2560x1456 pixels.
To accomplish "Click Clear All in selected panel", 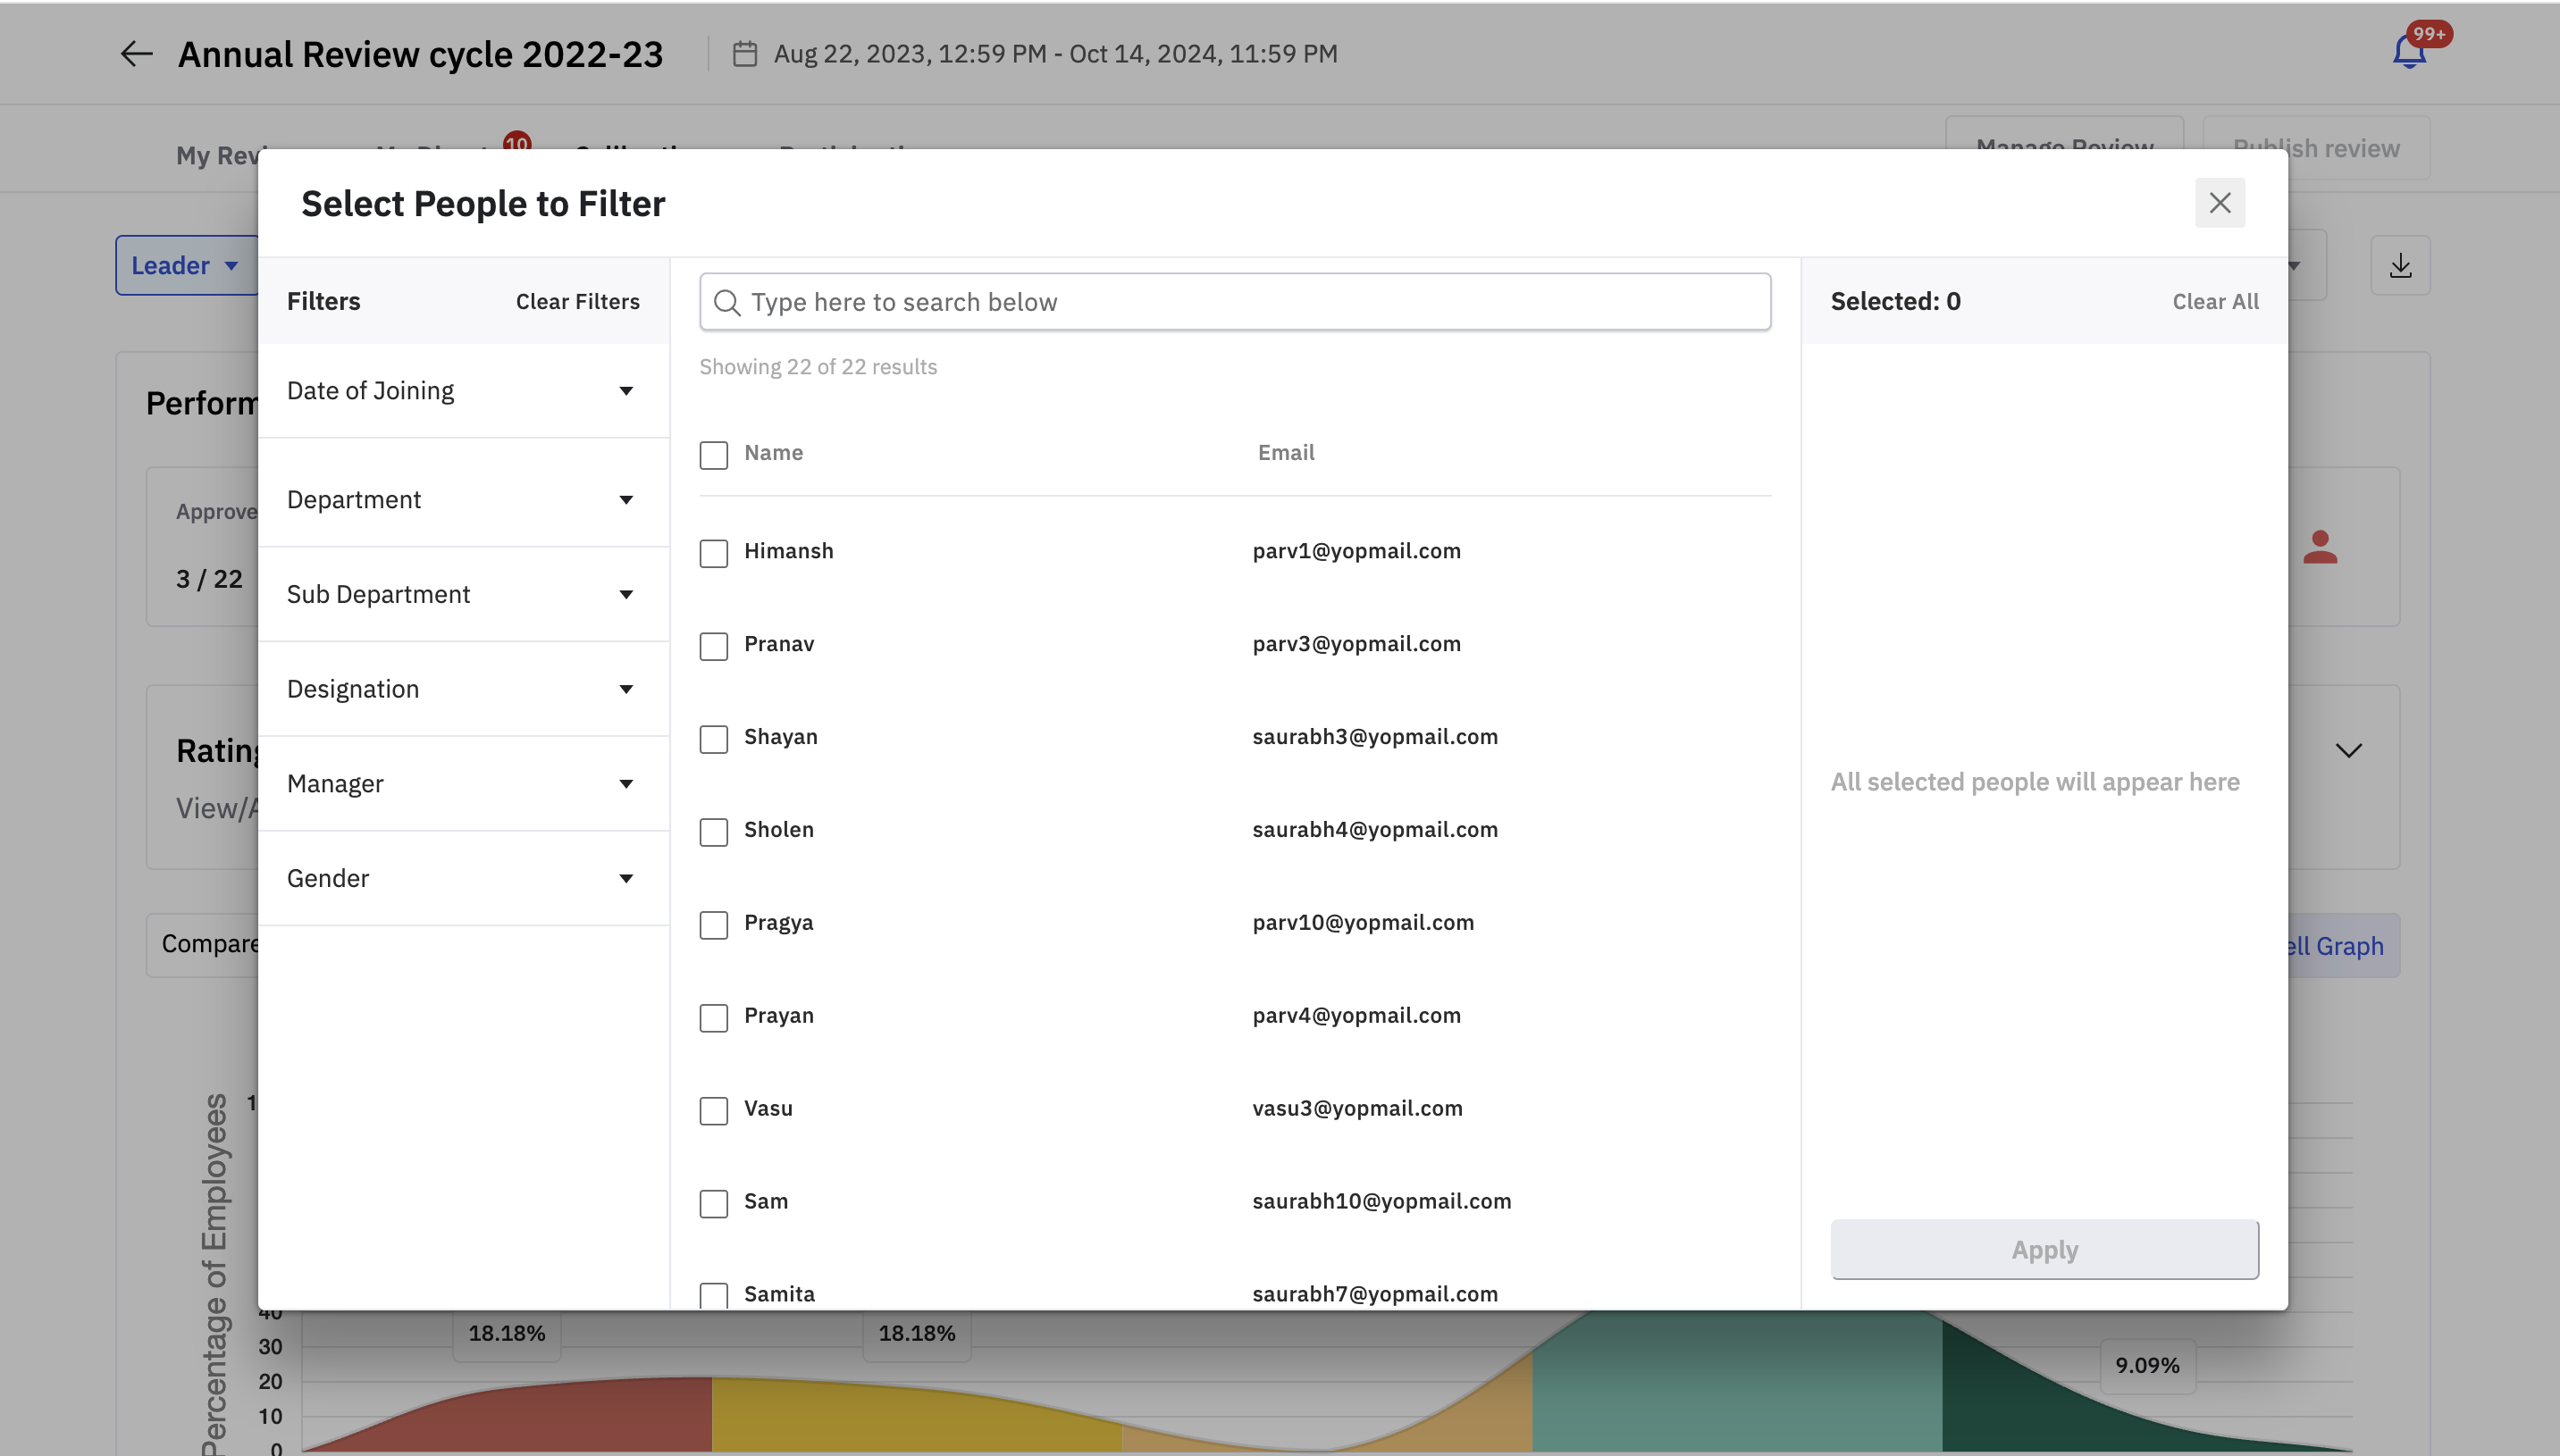I will pyautogui.click(x=2215, y=302).
